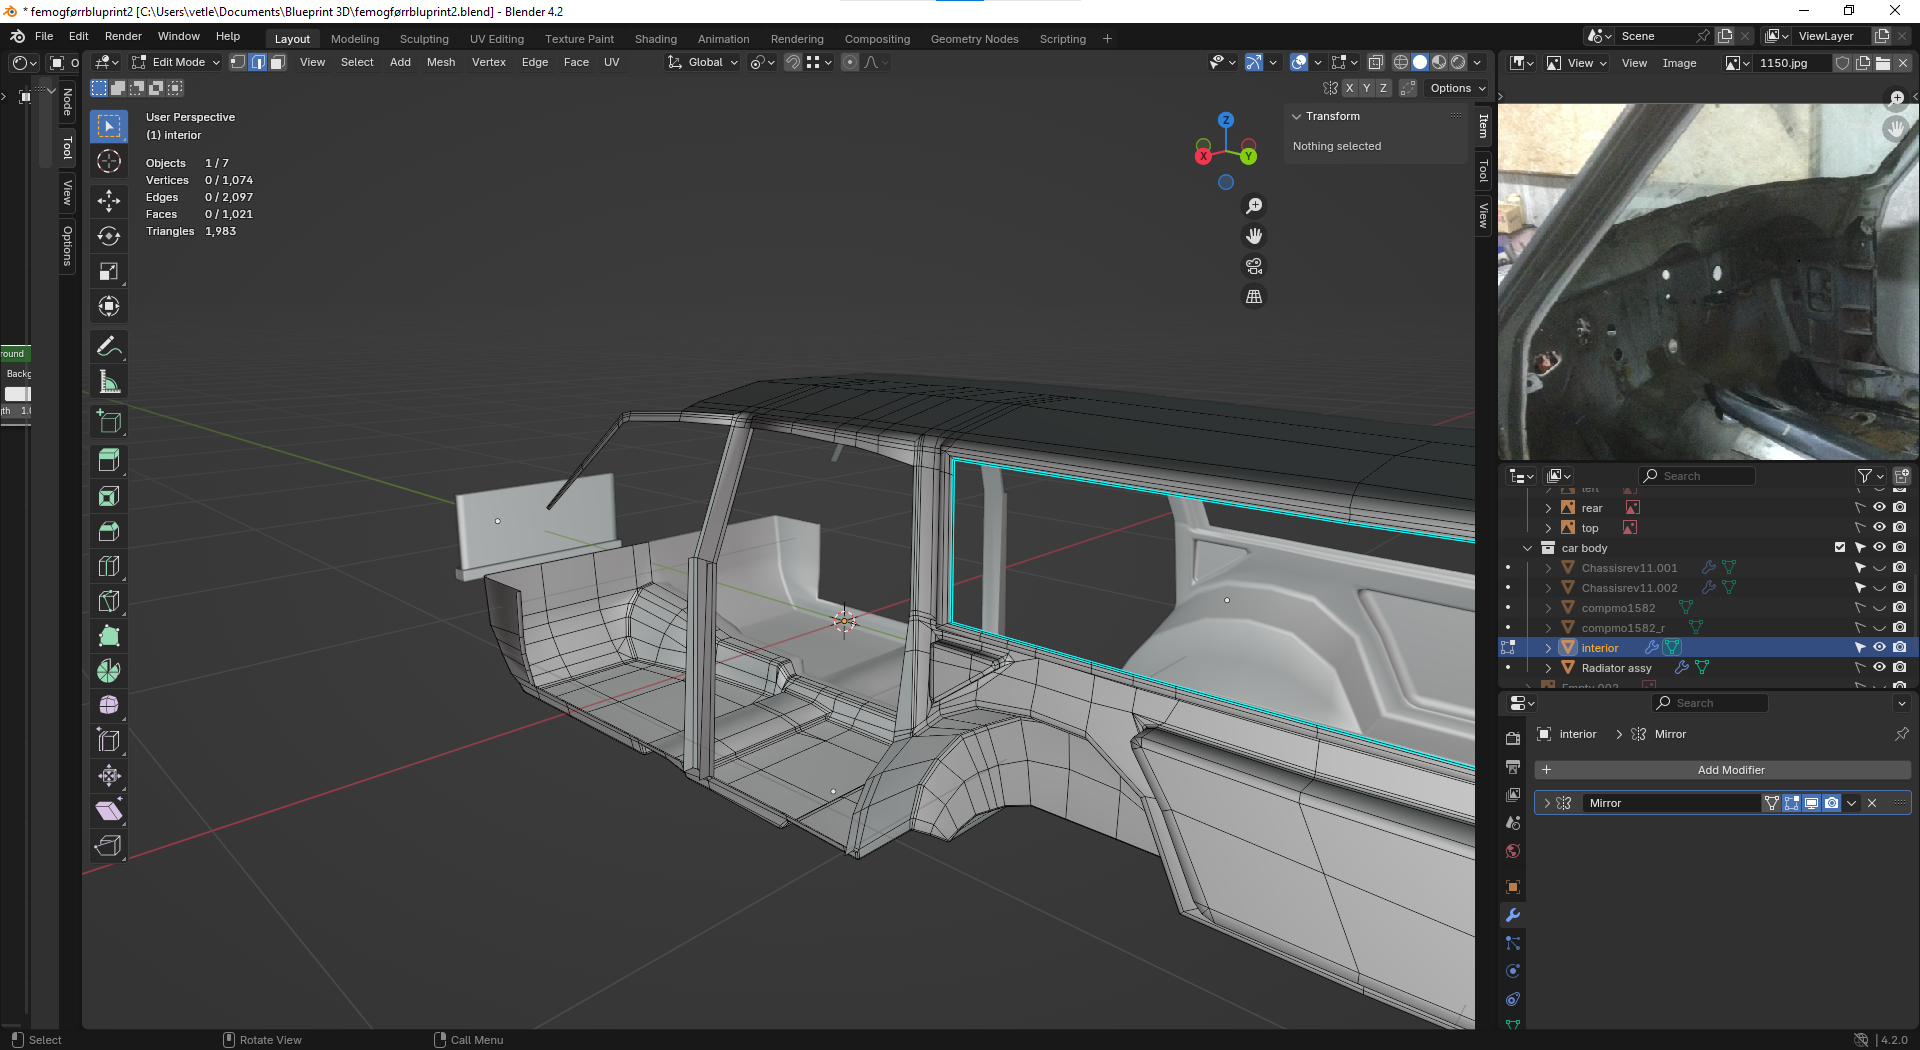This screenshot has width=1920, height=1050.
Task: Select the Move tool in toolbar
Action: point(109,201)
